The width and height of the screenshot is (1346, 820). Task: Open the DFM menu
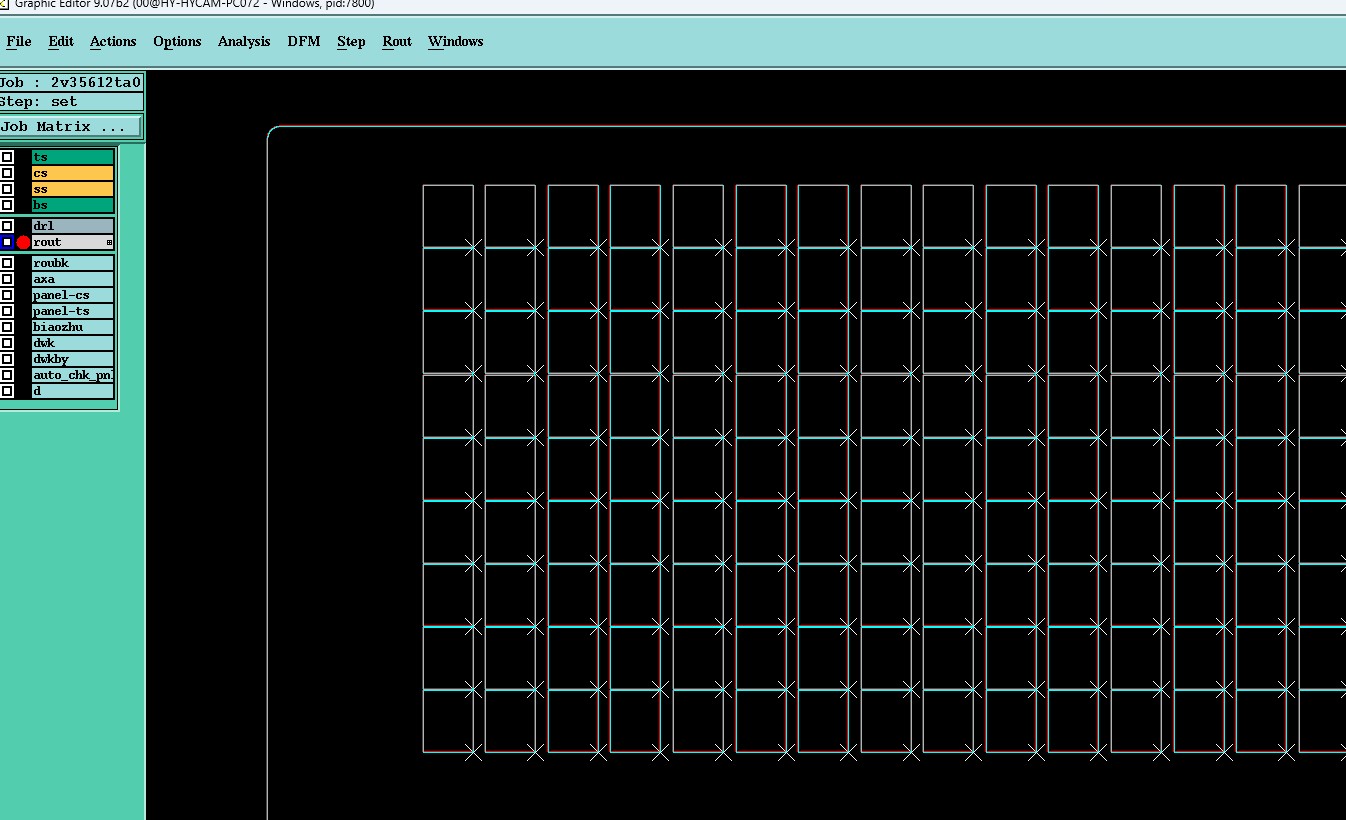(x=304, y=41)
